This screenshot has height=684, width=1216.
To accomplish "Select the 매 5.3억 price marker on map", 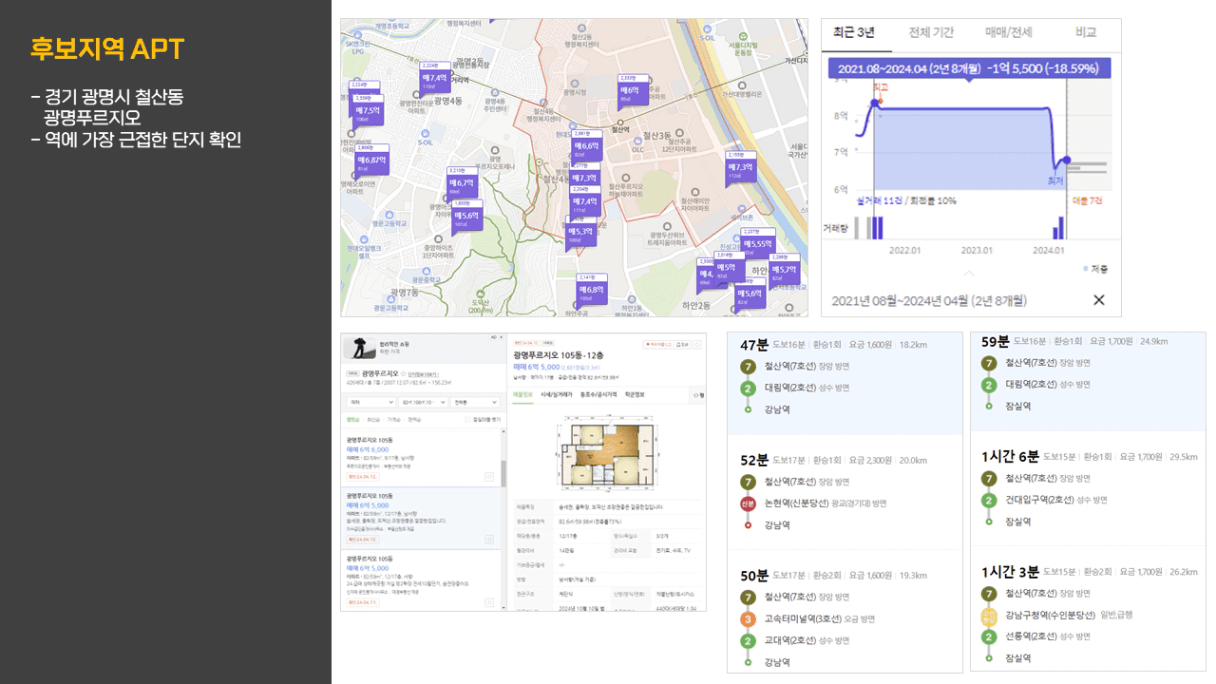I will [581, 232].
